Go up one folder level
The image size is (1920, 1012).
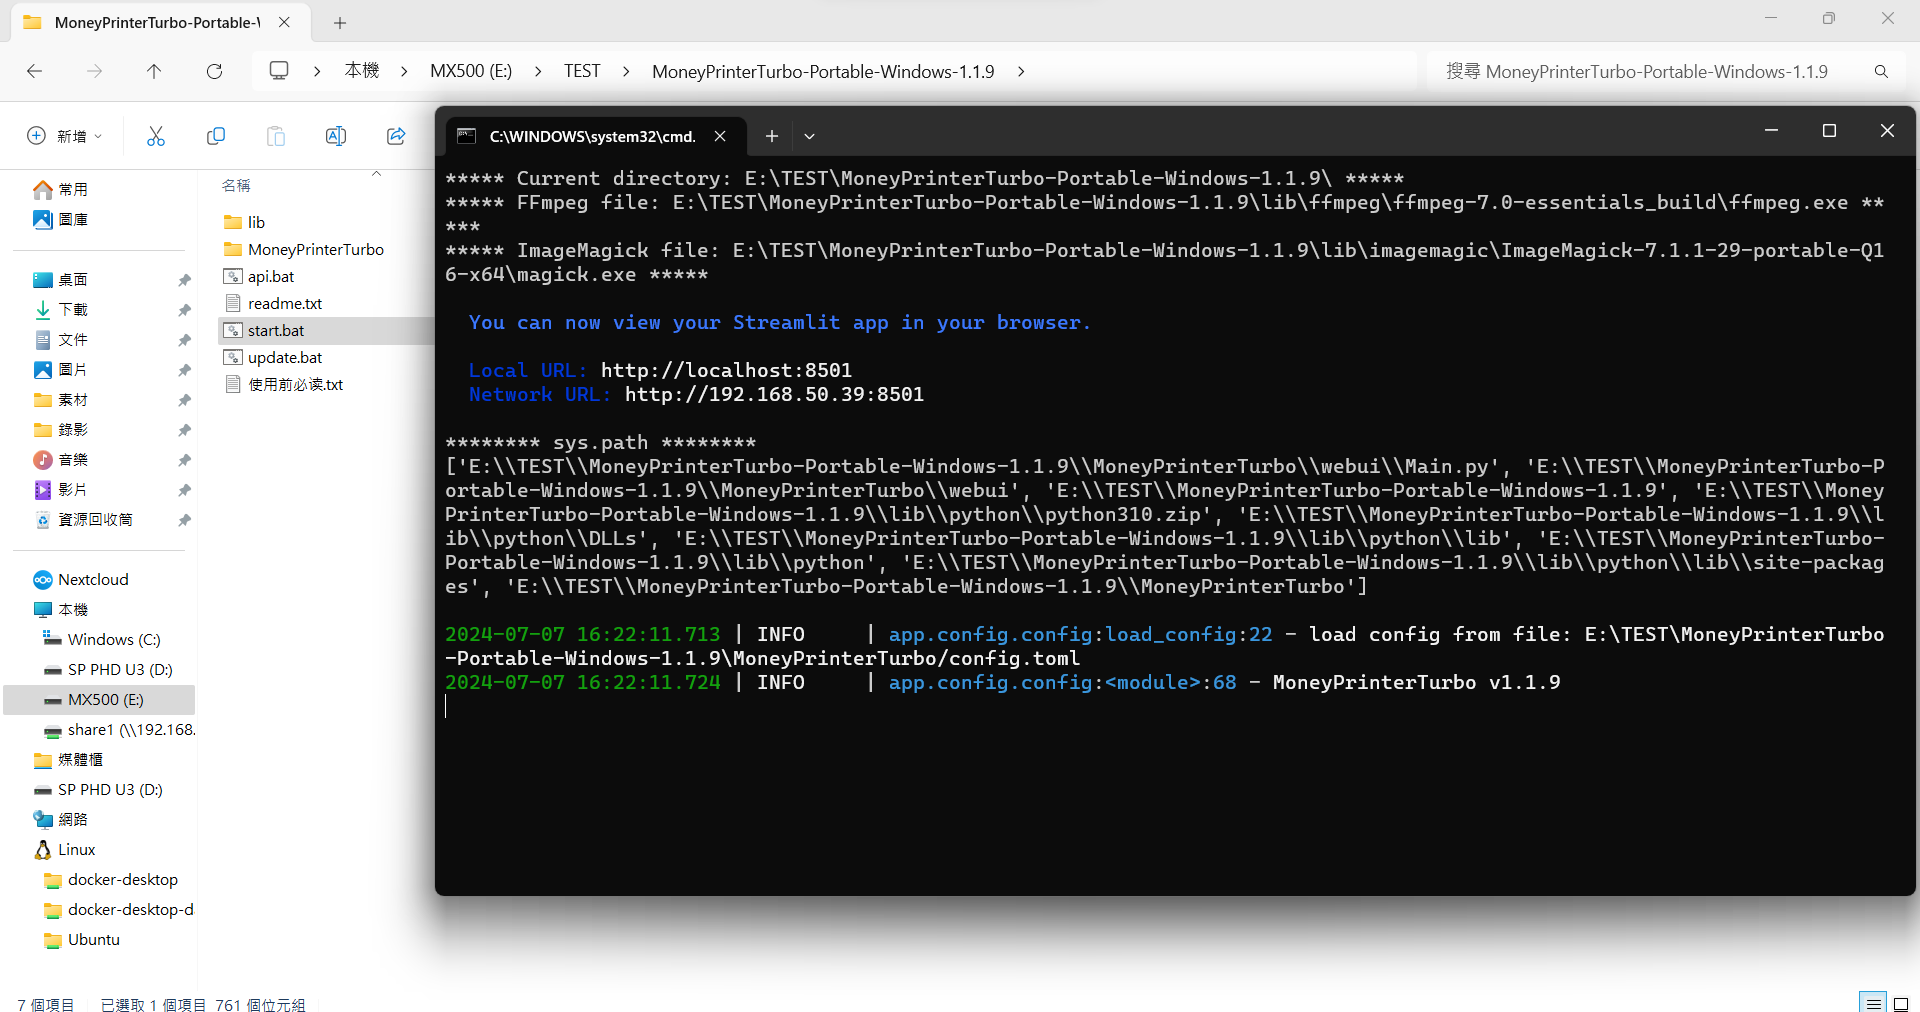[154, 71]
